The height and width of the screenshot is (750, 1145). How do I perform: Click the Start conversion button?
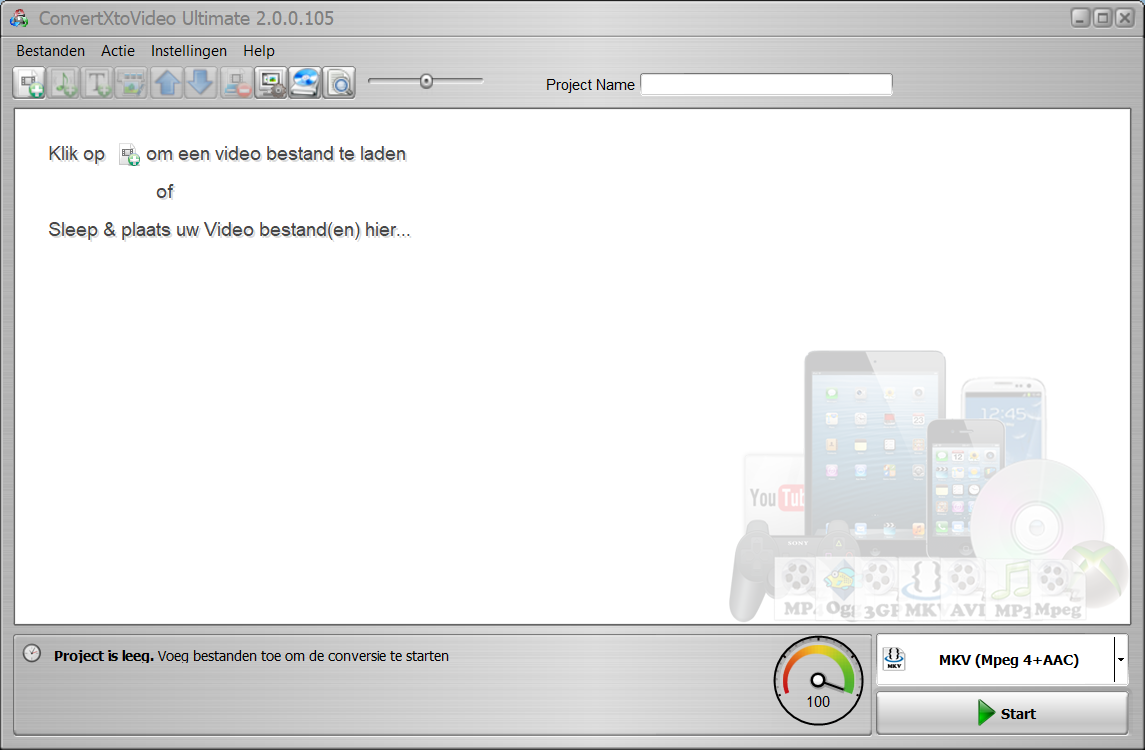pos(1002,713)
